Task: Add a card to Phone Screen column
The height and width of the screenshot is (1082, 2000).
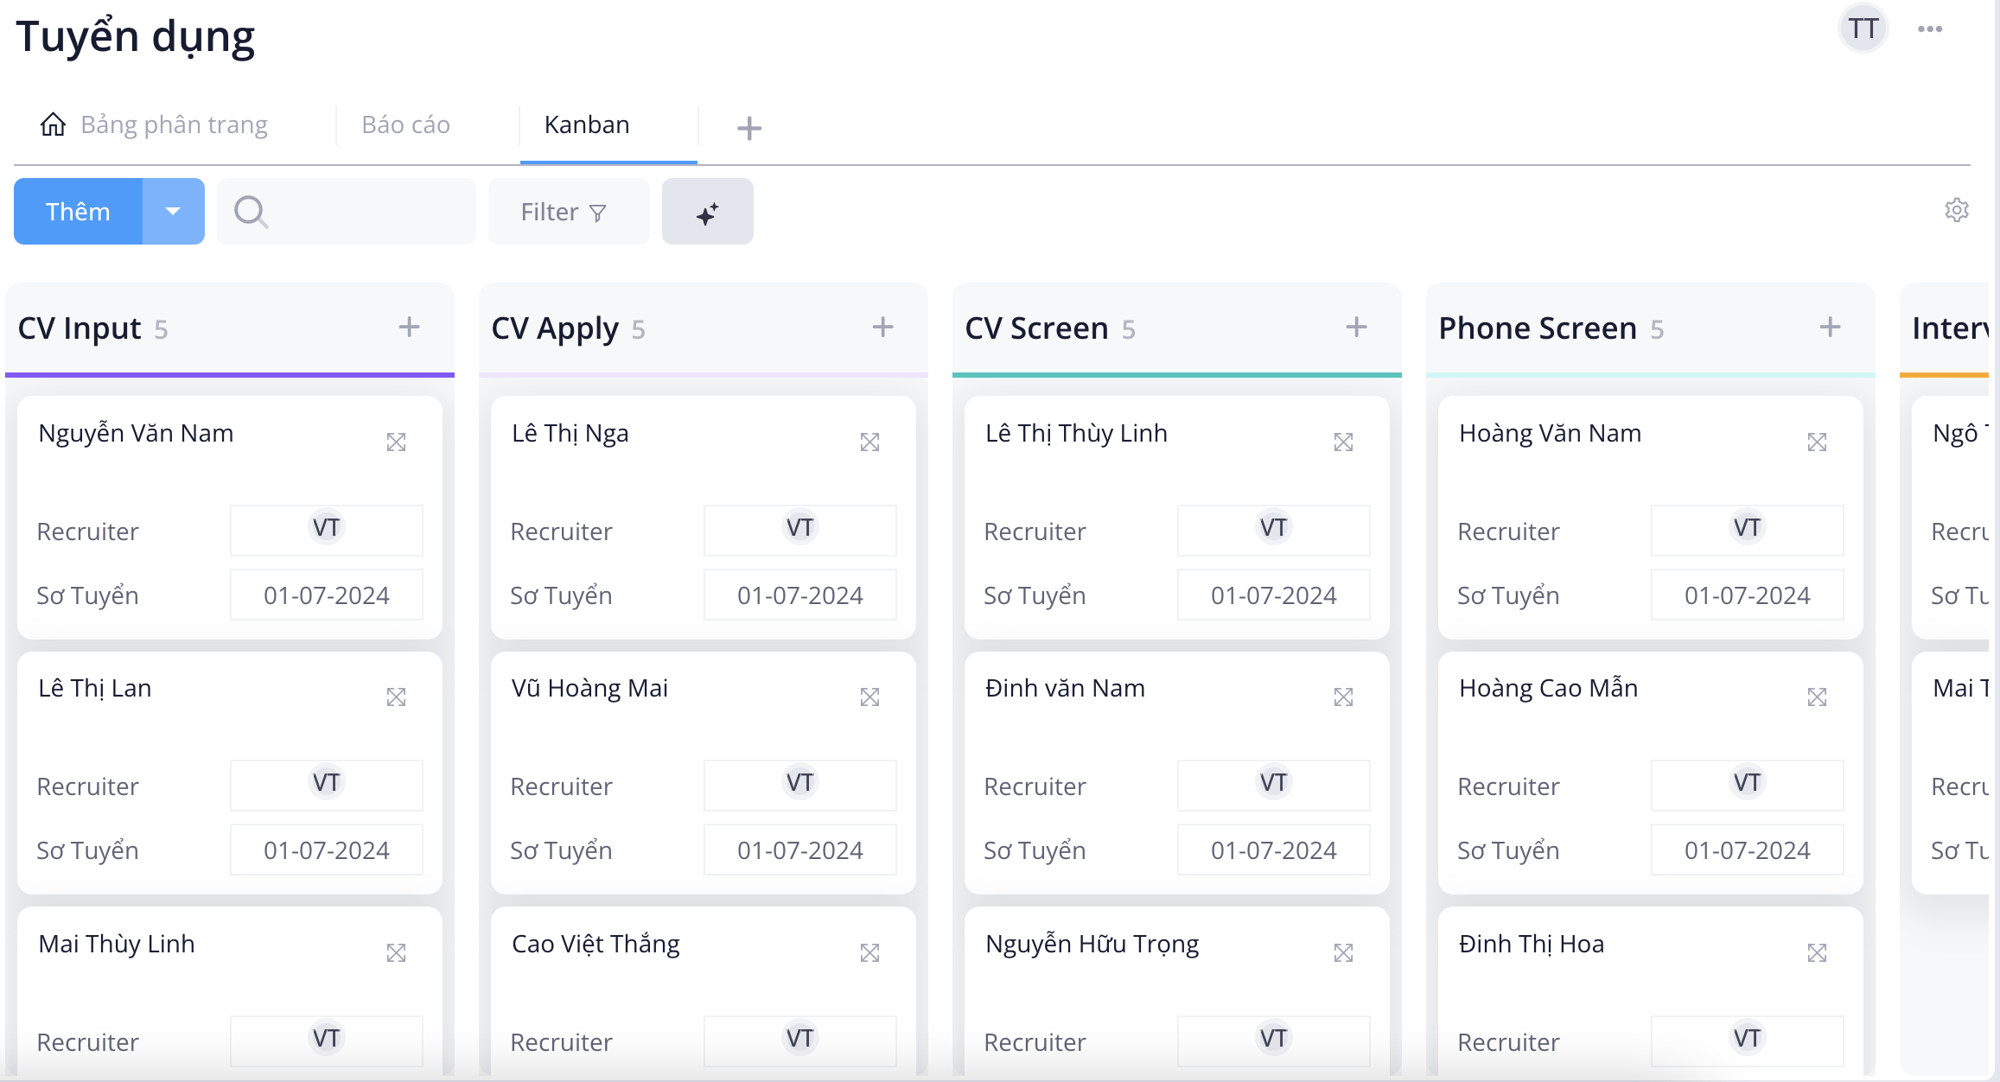Action: [x=1830, y=327]
